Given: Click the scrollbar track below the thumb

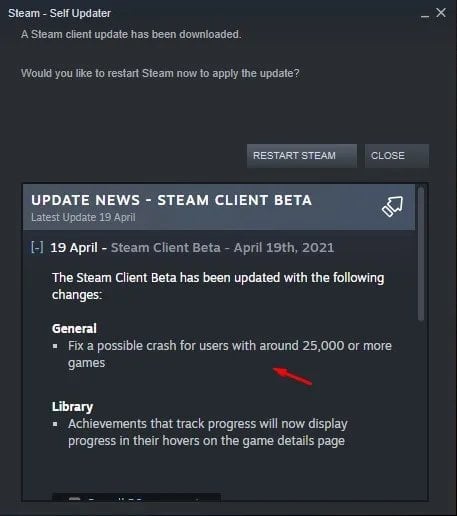Looking at the screenshot, I should pyautogui.click(x=421, y=410).
